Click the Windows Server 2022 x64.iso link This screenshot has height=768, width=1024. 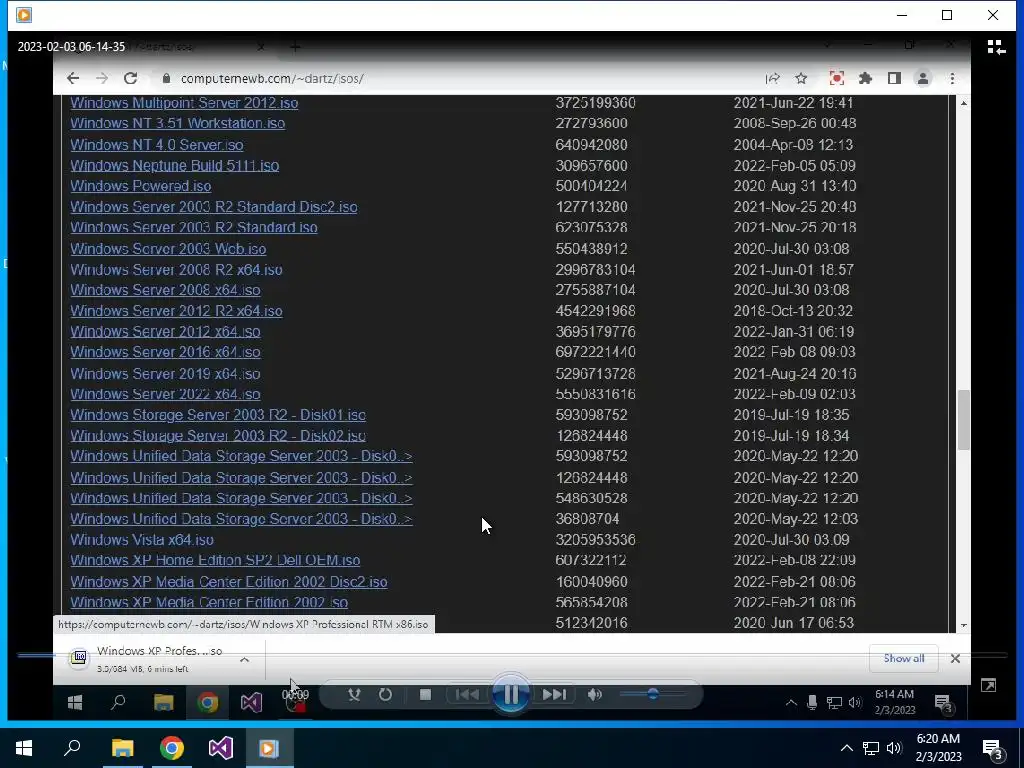point(165,394)
